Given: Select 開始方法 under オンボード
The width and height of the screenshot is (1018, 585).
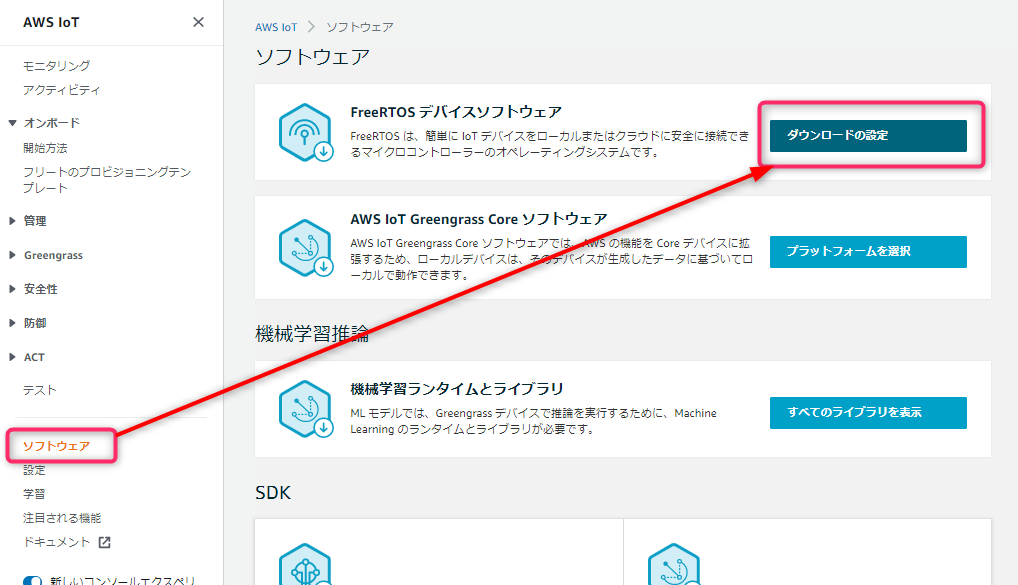Looking at the screenshot, I should 45,148.
